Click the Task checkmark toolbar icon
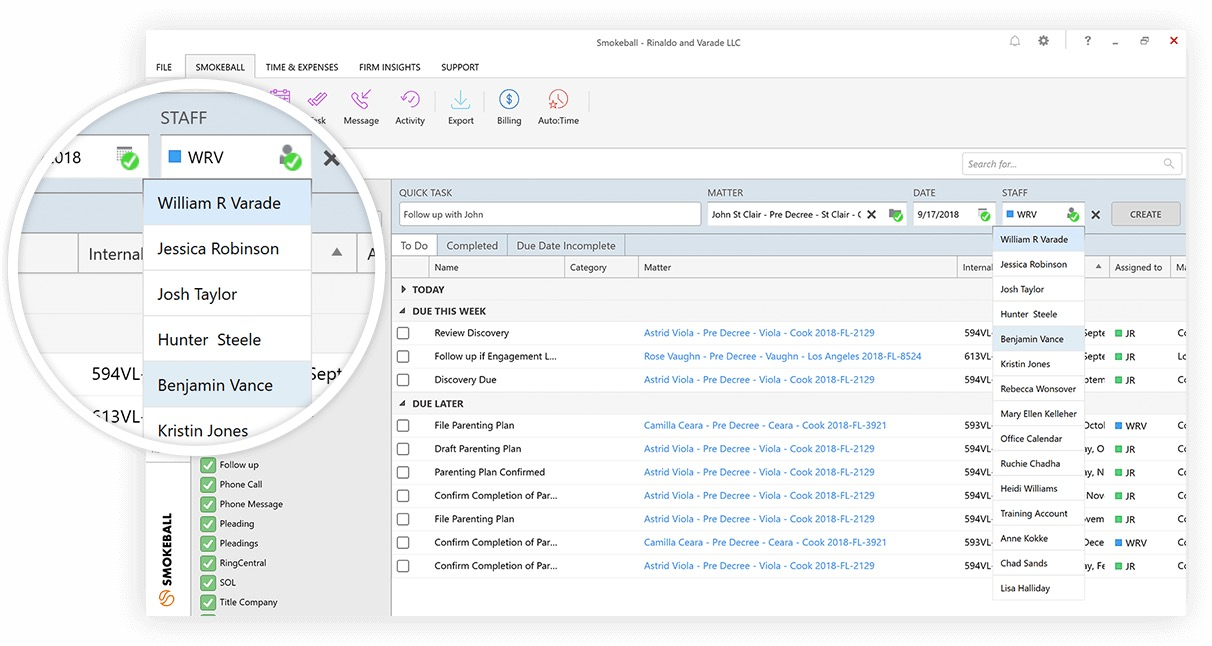This screenshot has height=646, width=1212. pyautogui.click(x=318, y=100)
